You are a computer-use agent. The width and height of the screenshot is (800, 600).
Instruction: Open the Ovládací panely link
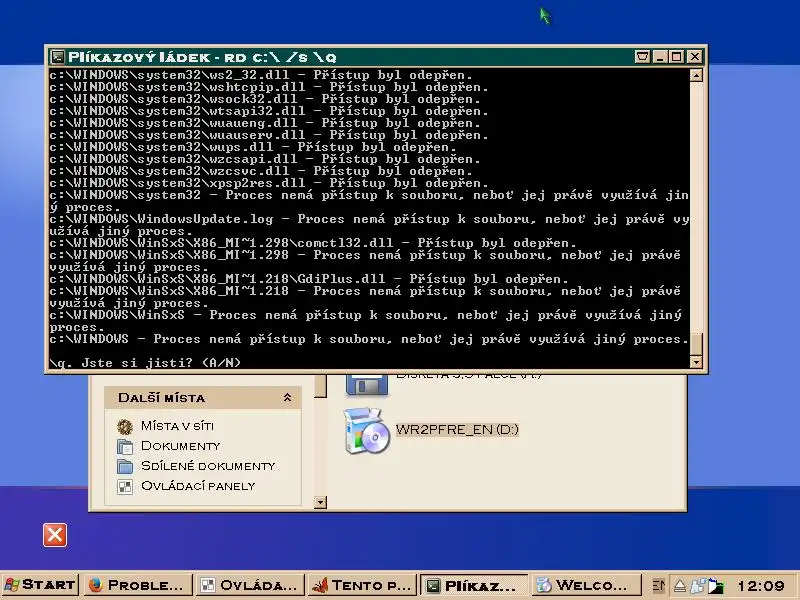click(x=198, y=486)
